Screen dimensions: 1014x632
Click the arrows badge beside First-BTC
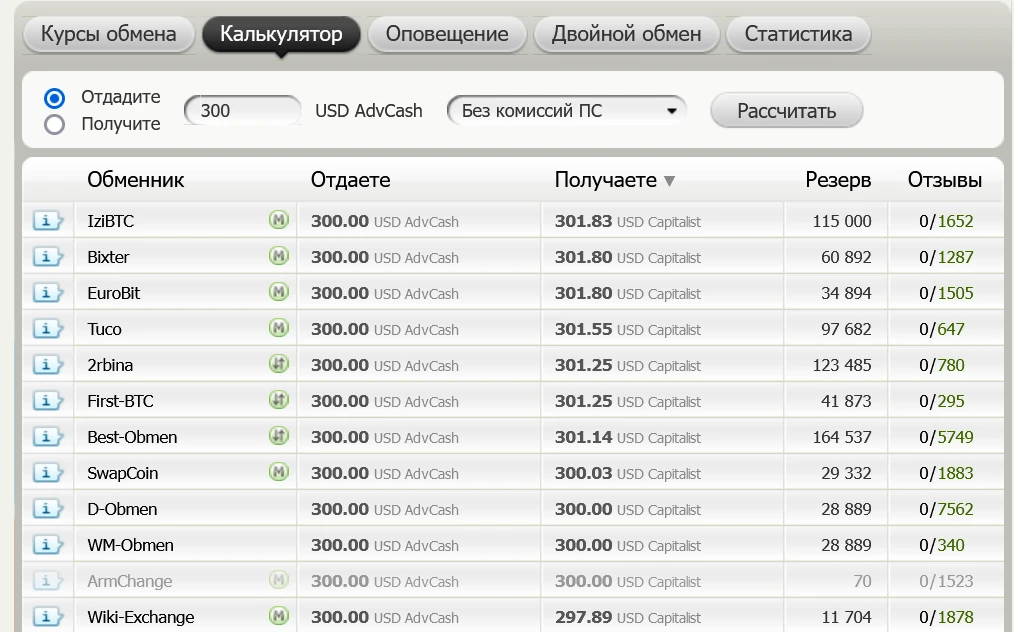(279, 400)
